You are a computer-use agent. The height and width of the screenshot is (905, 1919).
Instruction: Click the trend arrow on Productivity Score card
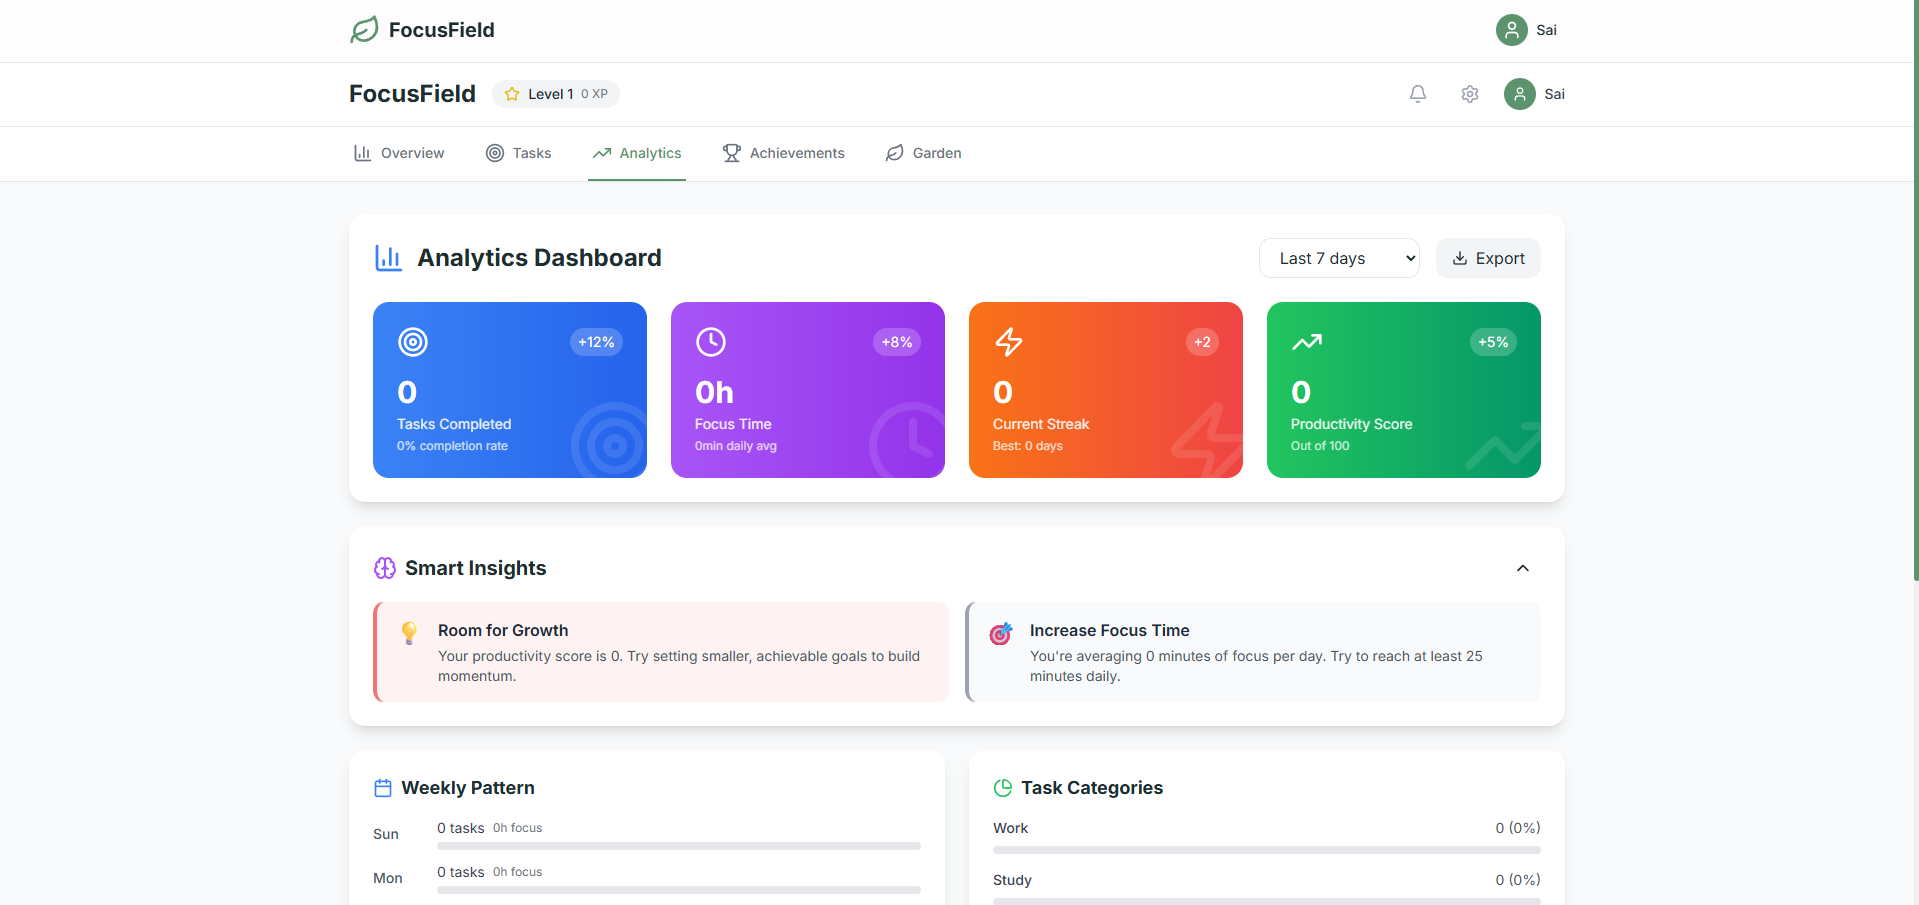tap(1307, 342)
